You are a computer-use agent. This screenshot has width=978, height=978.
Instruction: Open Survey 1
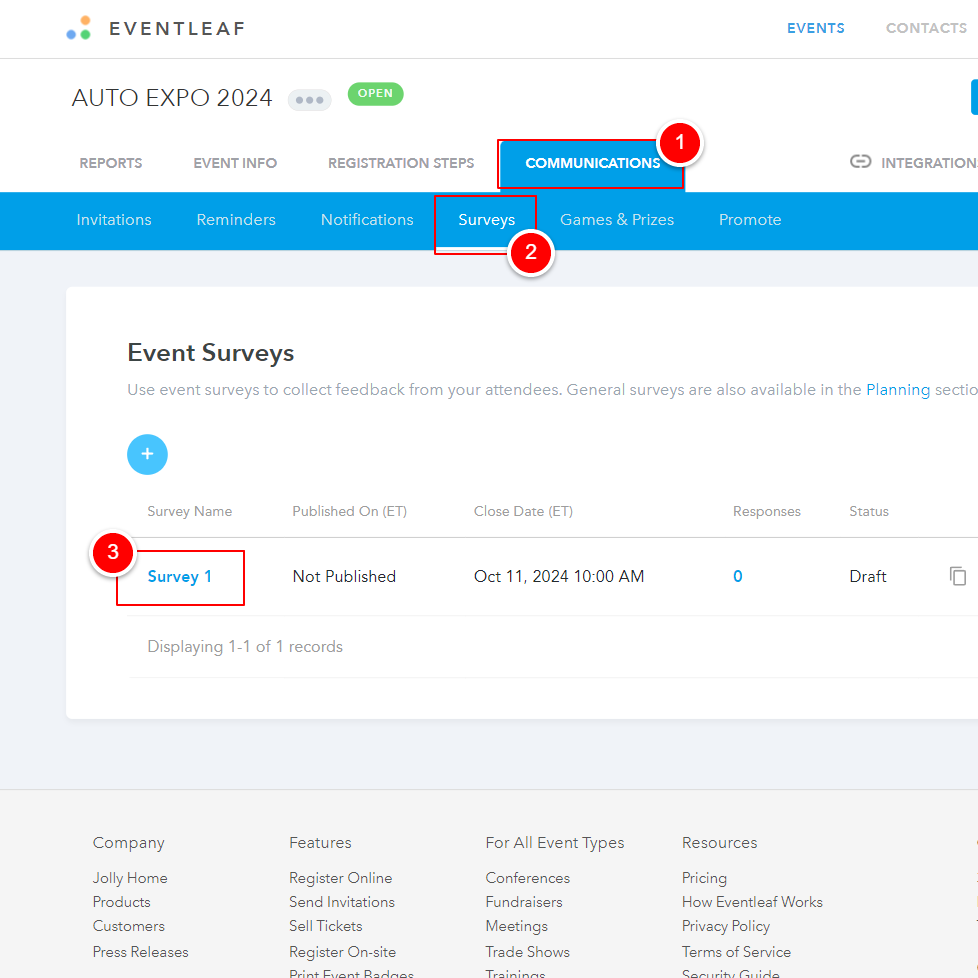pos(180,576)
